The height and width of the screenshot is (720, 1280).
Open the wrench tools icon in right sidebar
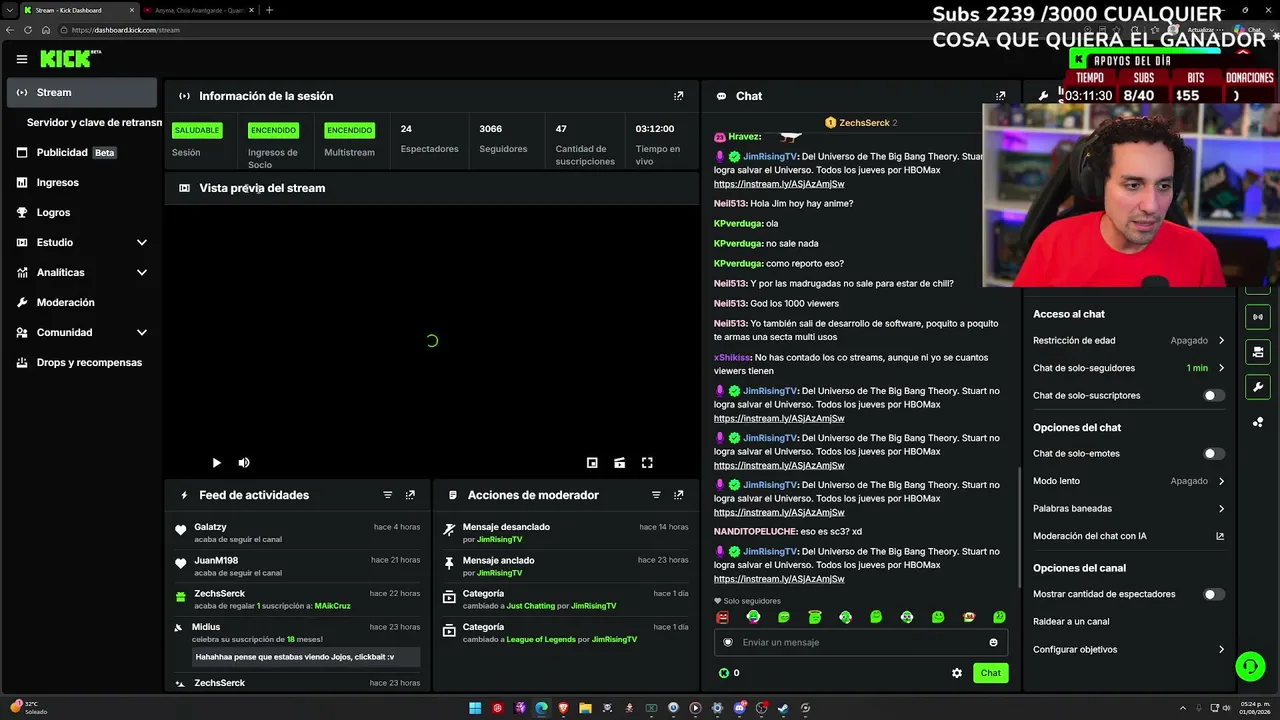[x=1258, y=387]
